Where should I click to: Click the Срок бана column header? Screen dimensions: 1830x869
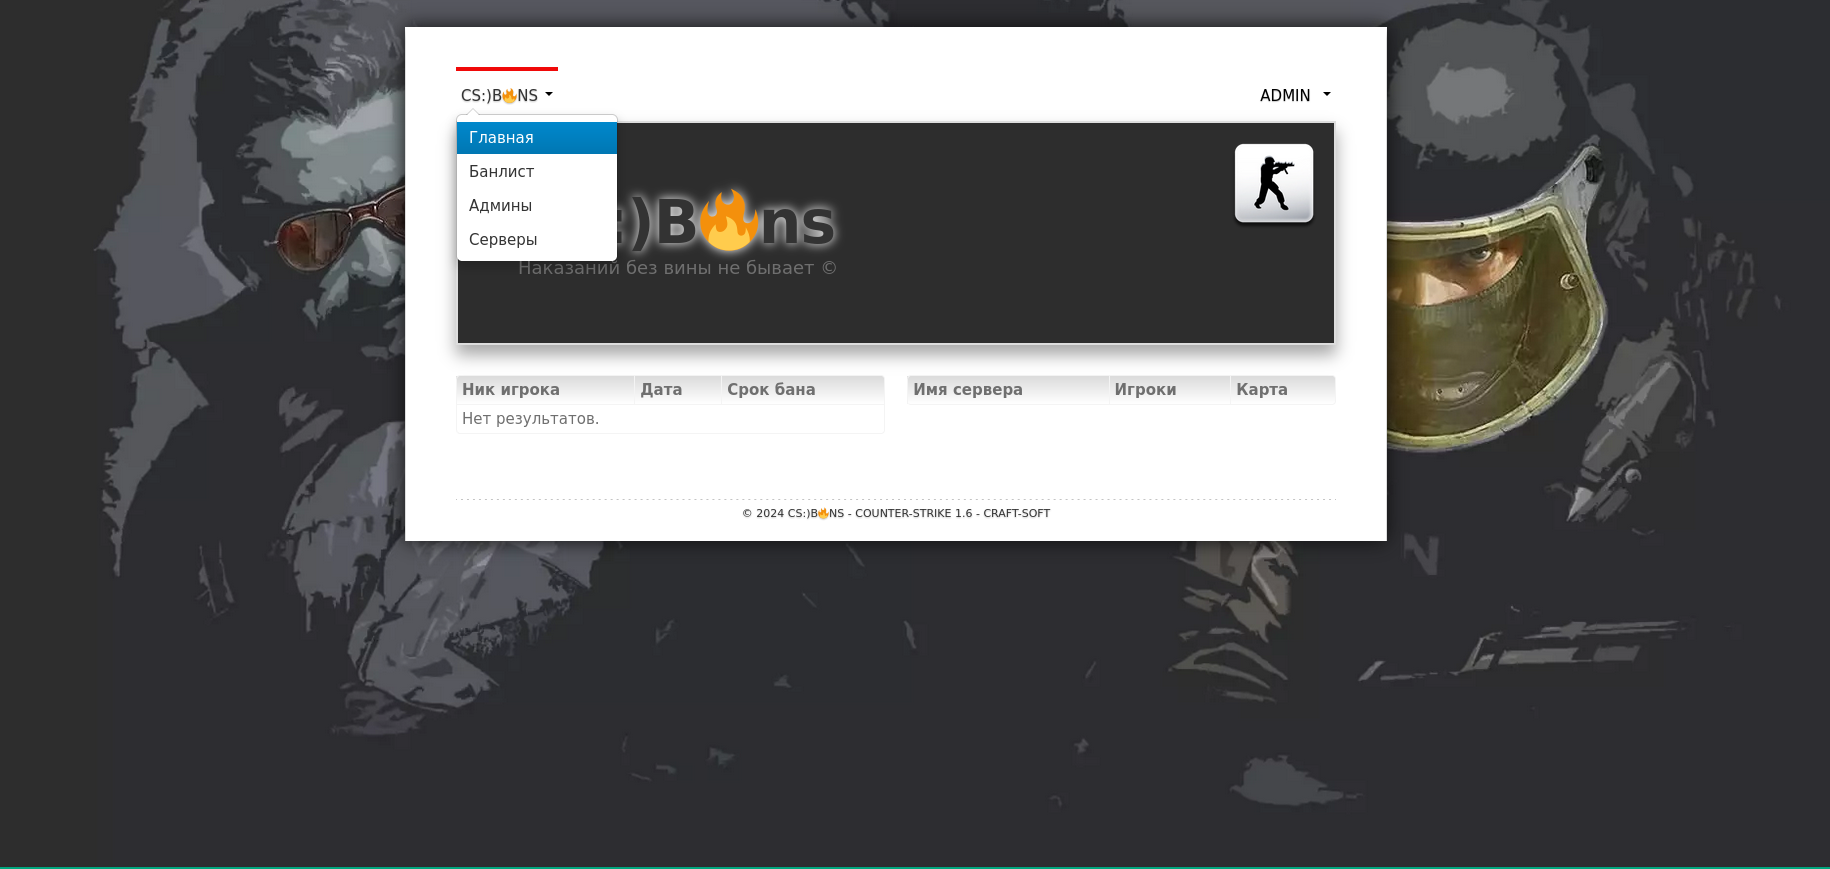coord(803,390)
